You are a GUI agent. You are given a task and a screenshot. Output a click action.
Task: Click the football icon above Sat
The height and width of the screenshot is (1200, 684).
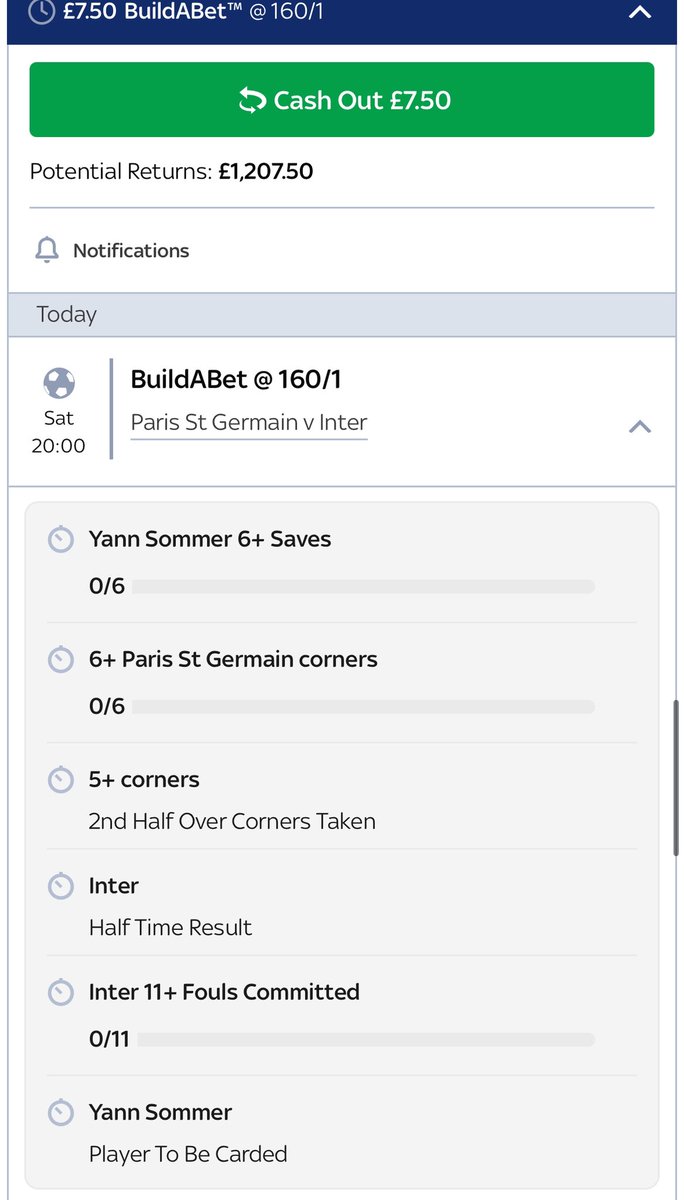pyautogui.click(x=59, y=383)
